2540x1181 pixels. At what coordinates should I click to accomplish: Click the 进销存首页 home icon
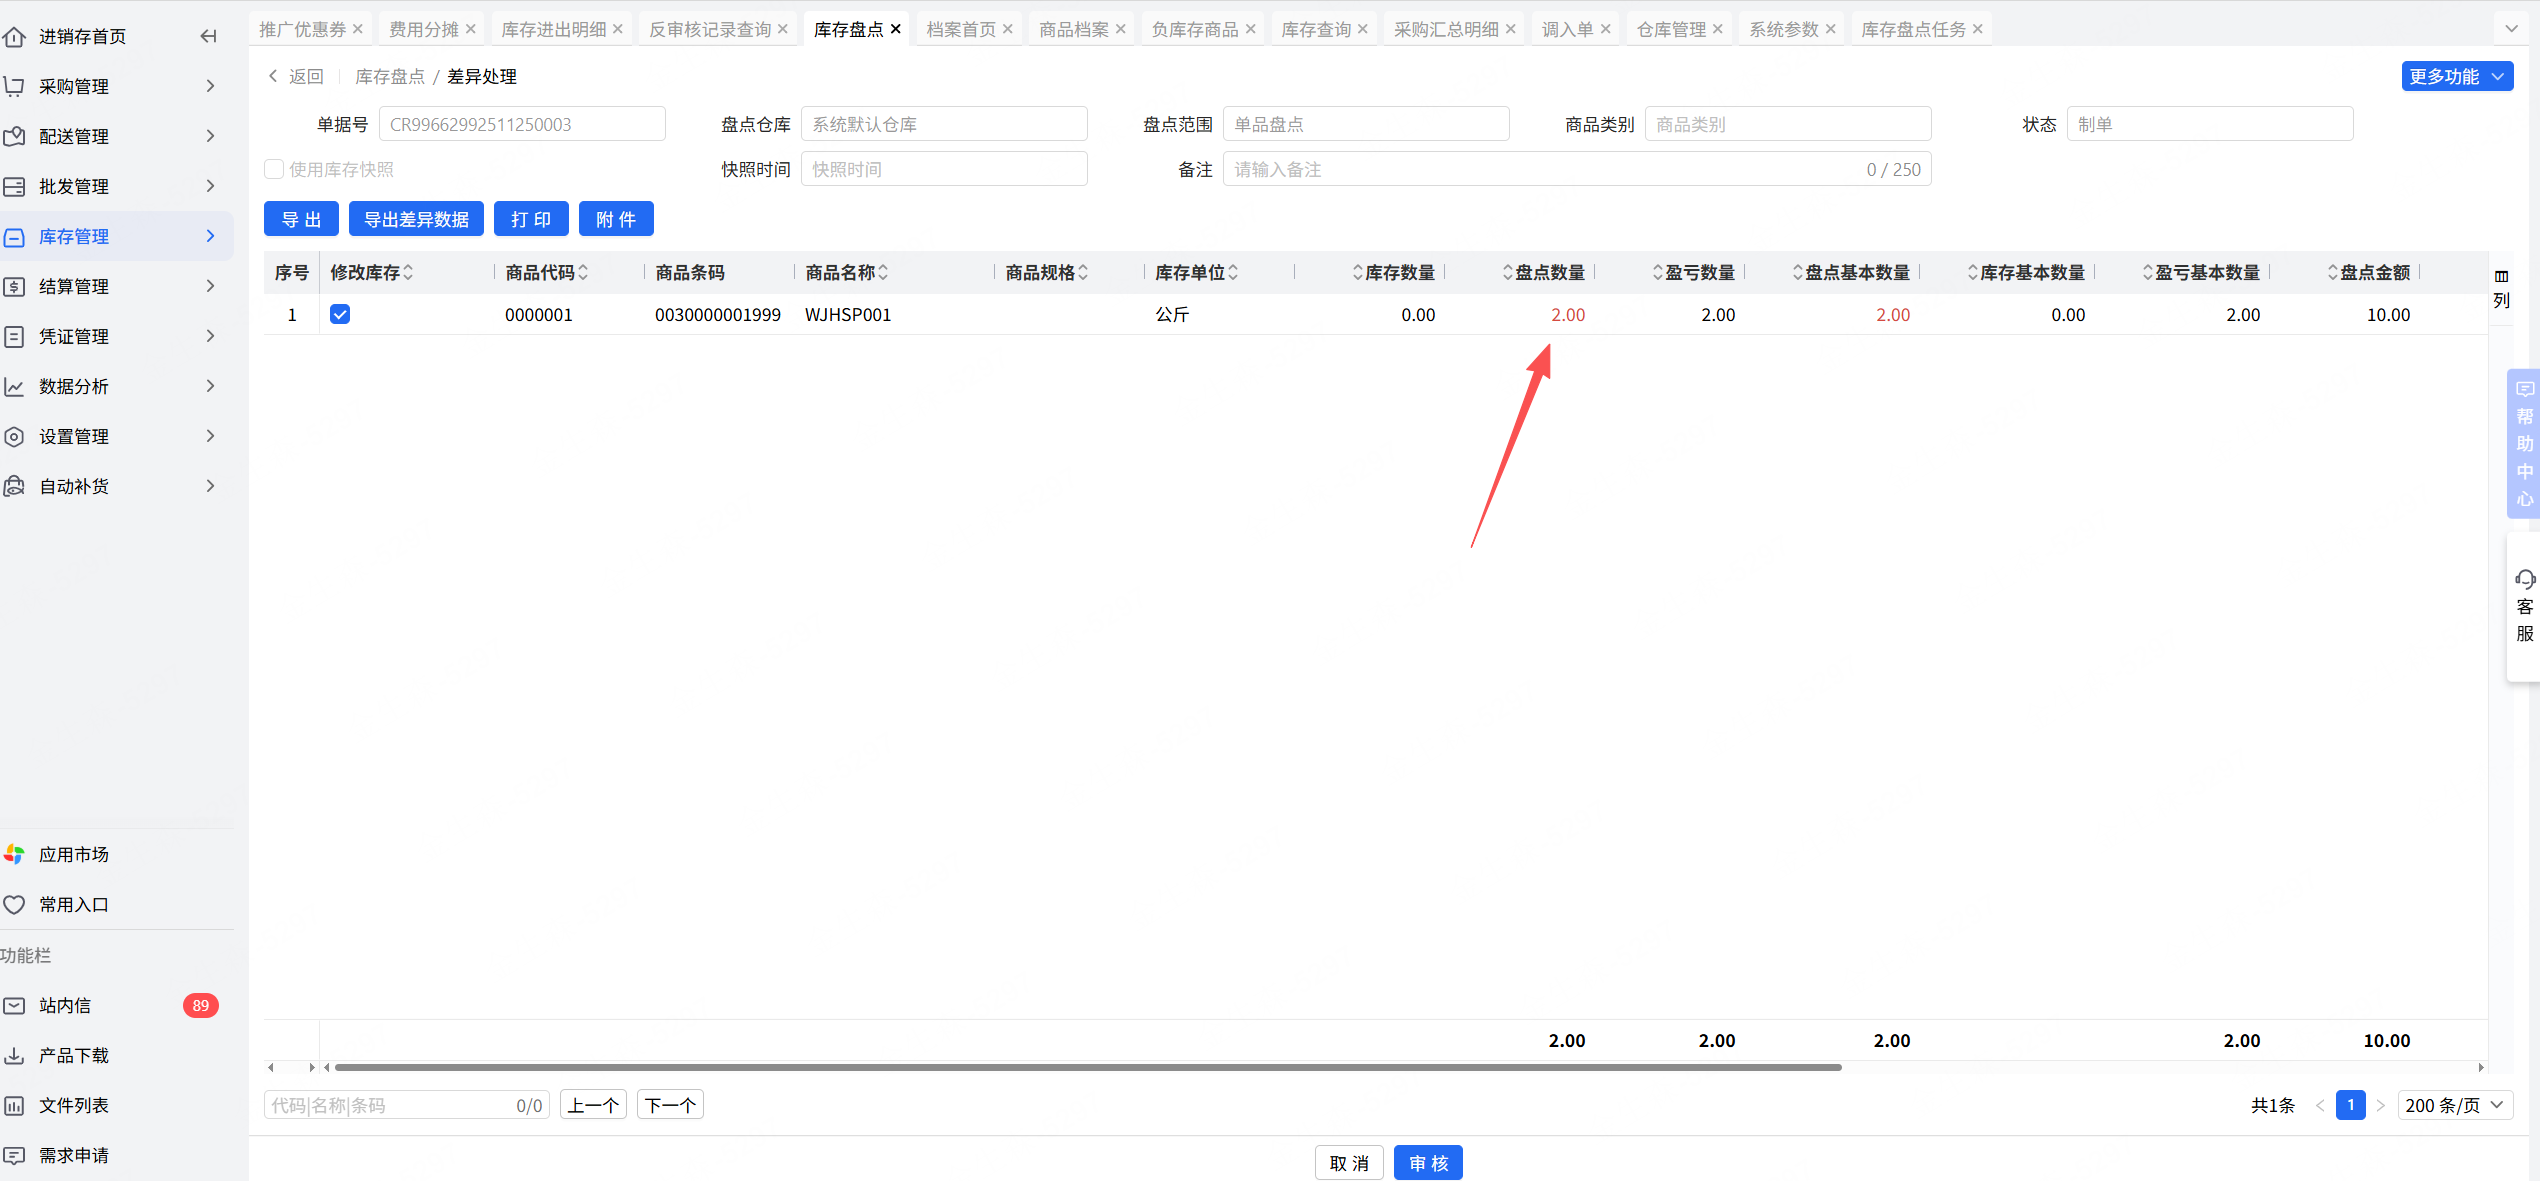tap(14, 37)
